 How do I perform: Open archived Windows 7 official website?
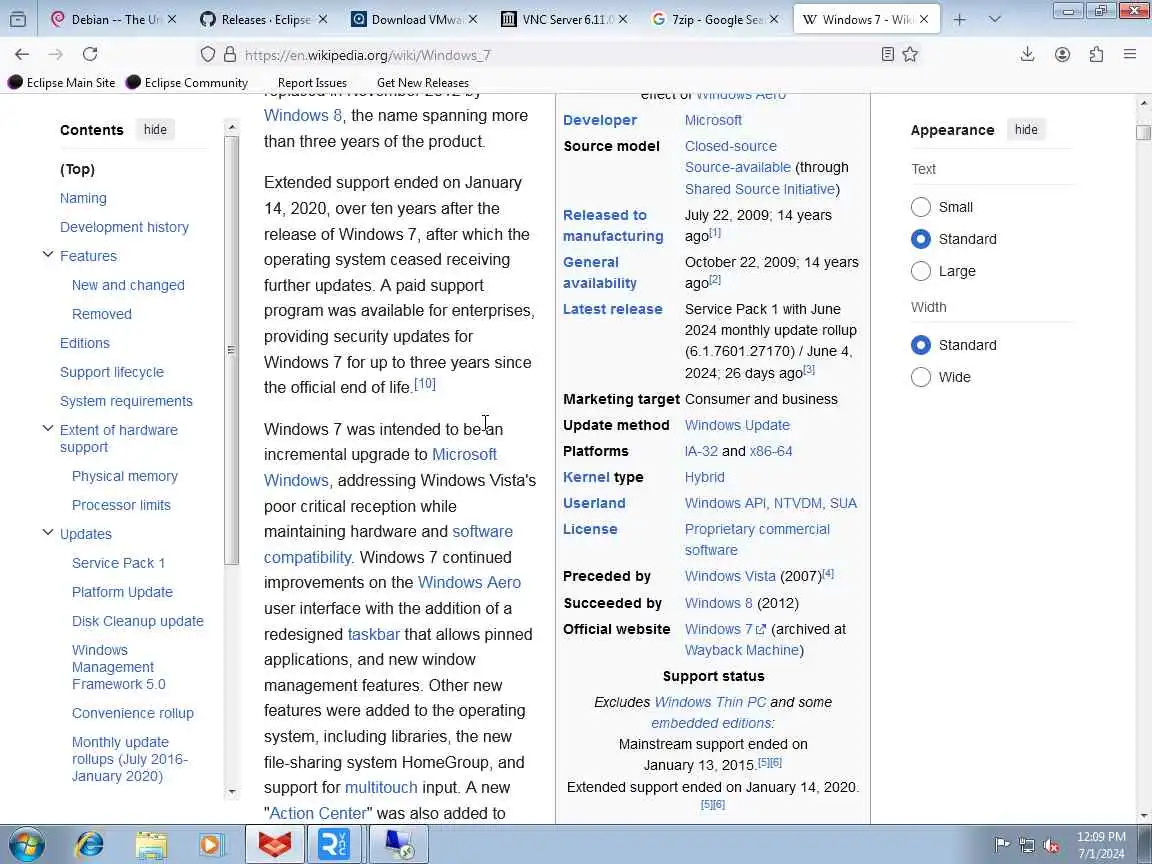click(725, 629)
